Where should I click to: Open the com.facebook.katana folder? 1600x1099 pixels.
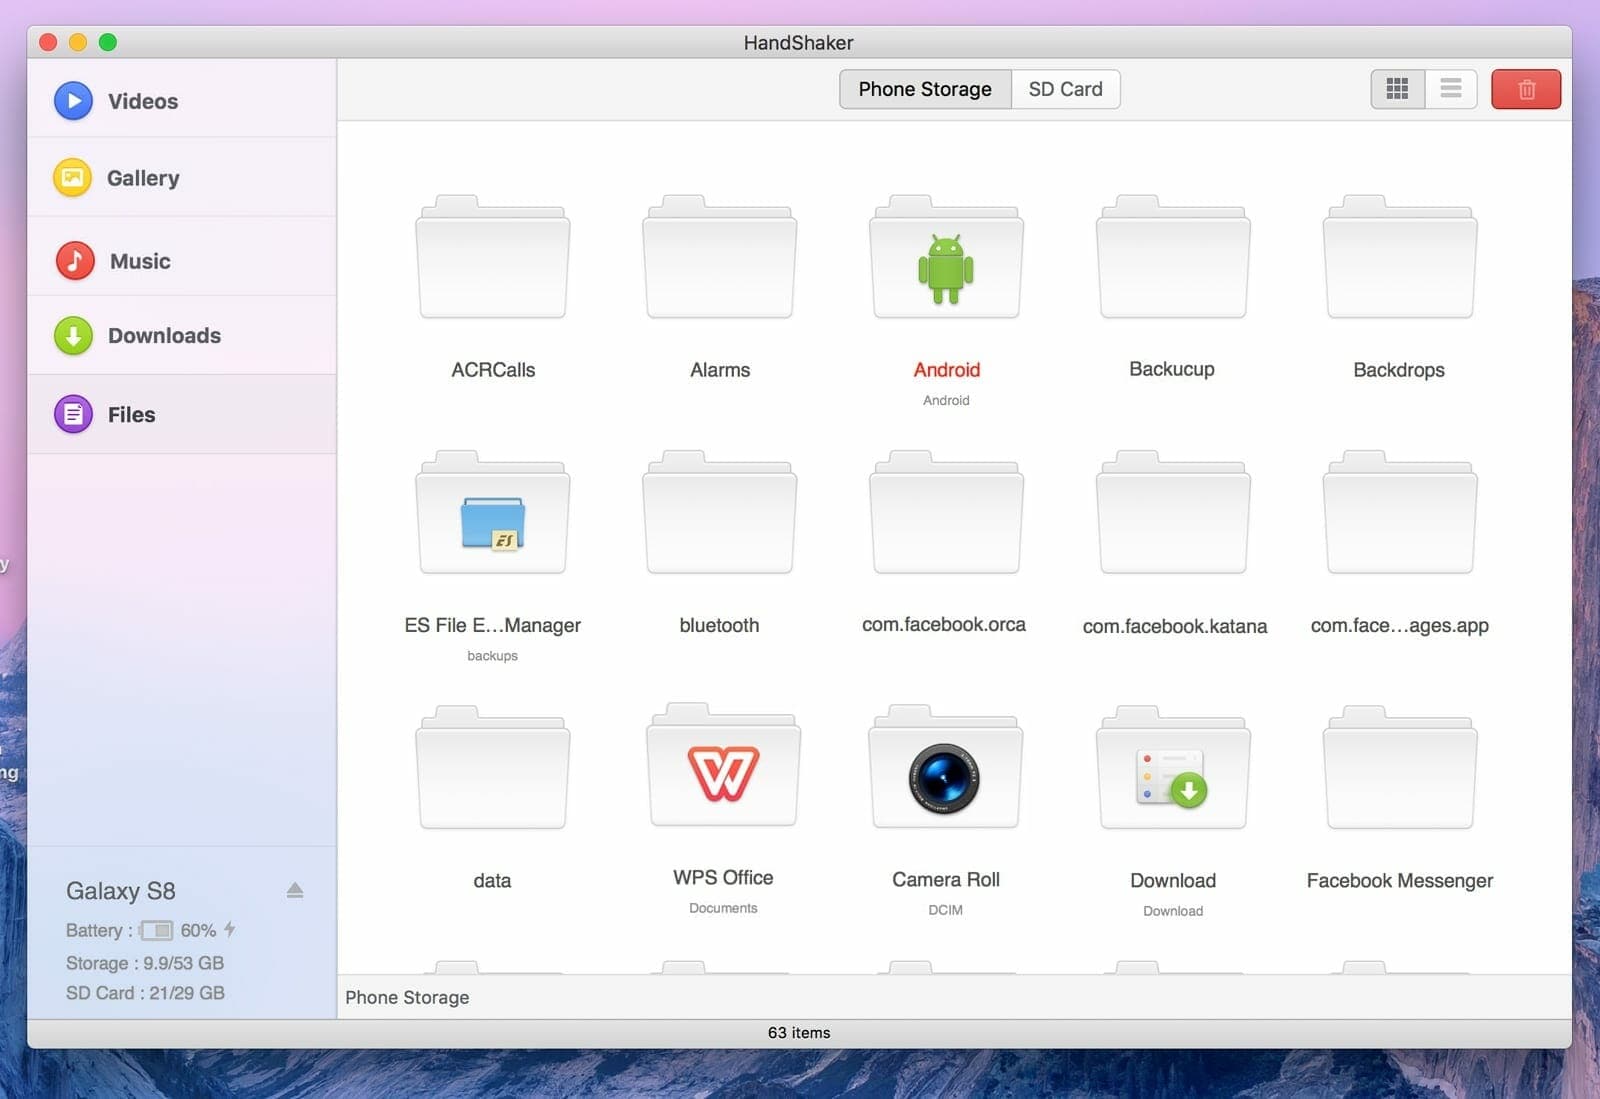pos(1173,513)
